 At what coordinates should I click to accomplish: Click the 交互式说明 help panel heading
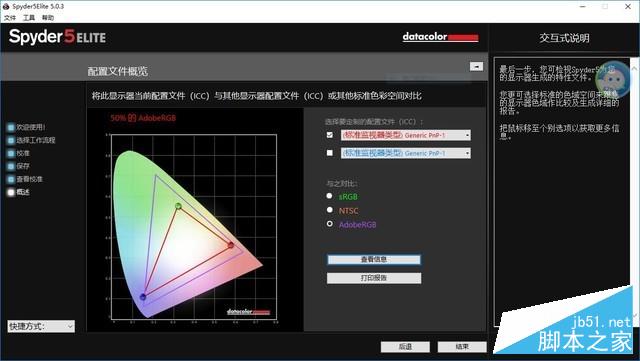click(x=564, y=38)
